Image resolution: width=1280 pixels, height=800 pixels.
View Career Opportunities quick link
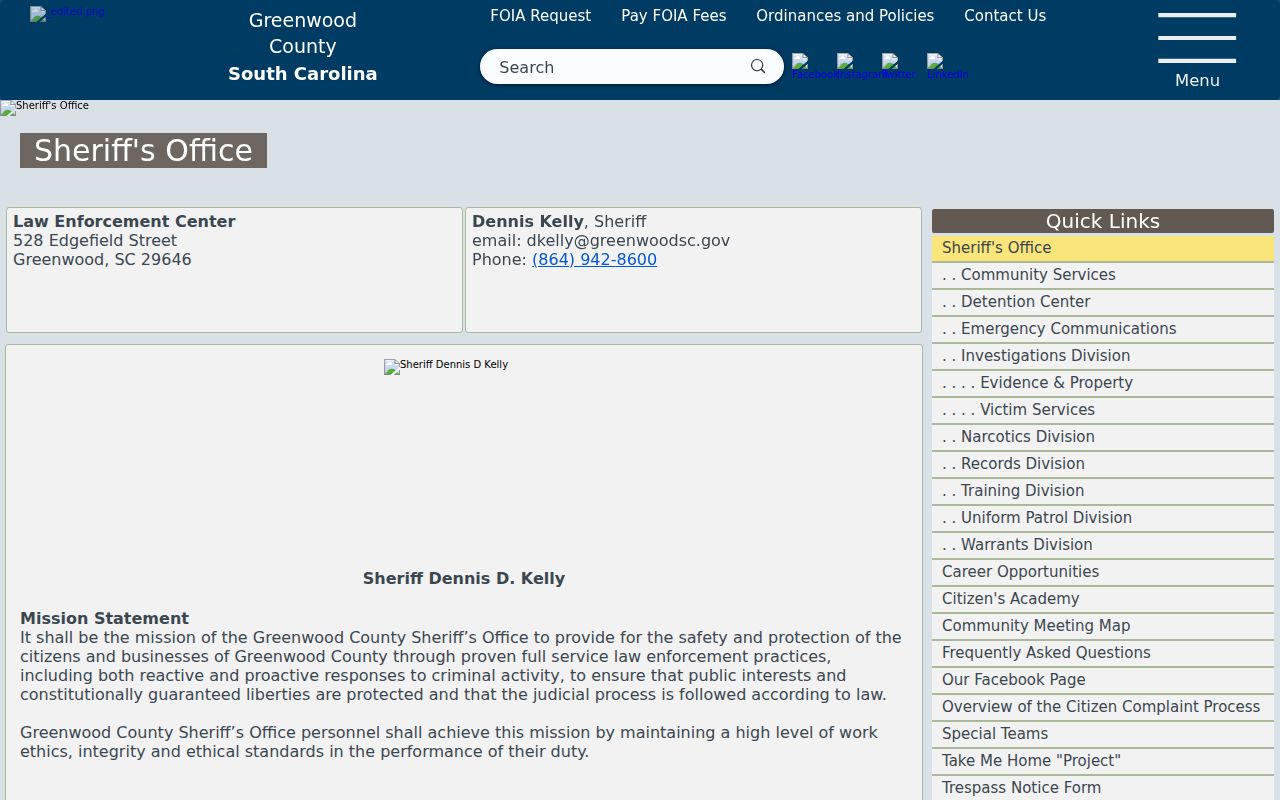click(1103, 572)
